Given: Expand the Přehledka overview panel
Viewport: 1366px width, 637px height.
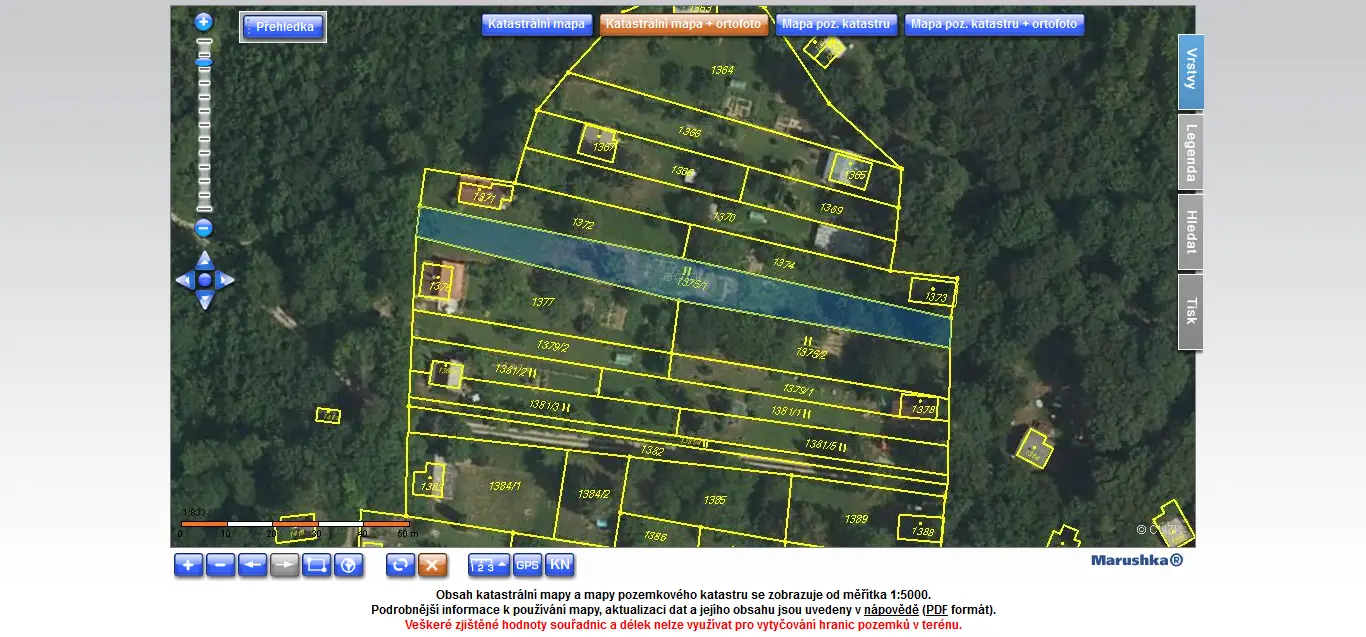Looking at the screenshot, I should (x=283, y=27).
